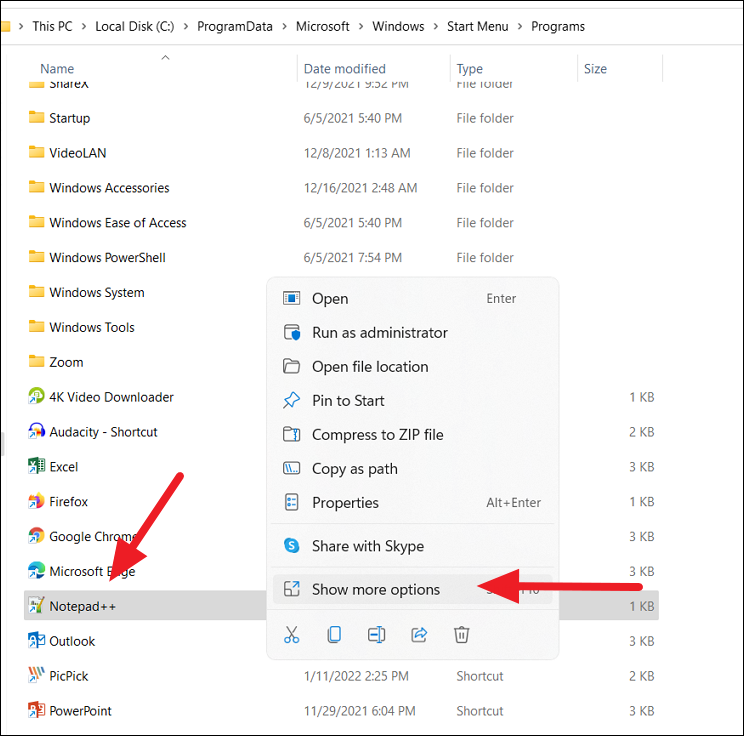Go to Windows in the breadcrumb path
The image size is (744, 736).
pos(398,27)
